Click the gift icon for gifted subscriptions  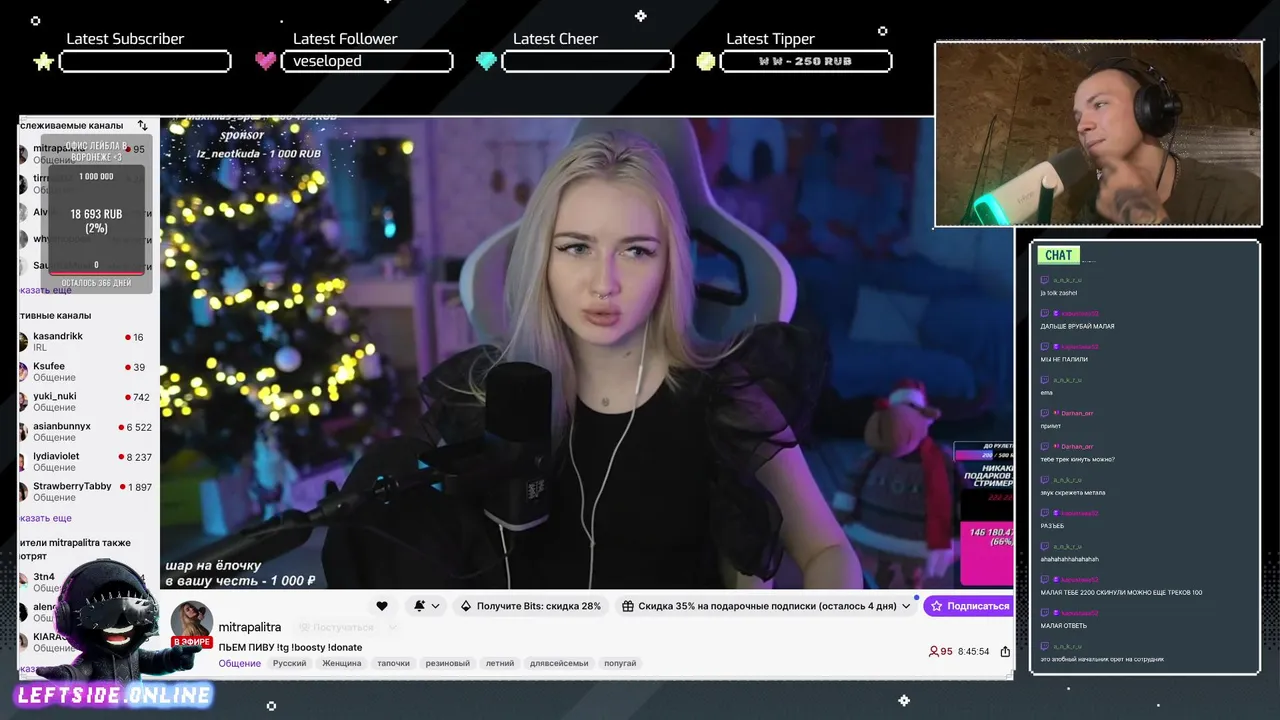coord(627,606)
